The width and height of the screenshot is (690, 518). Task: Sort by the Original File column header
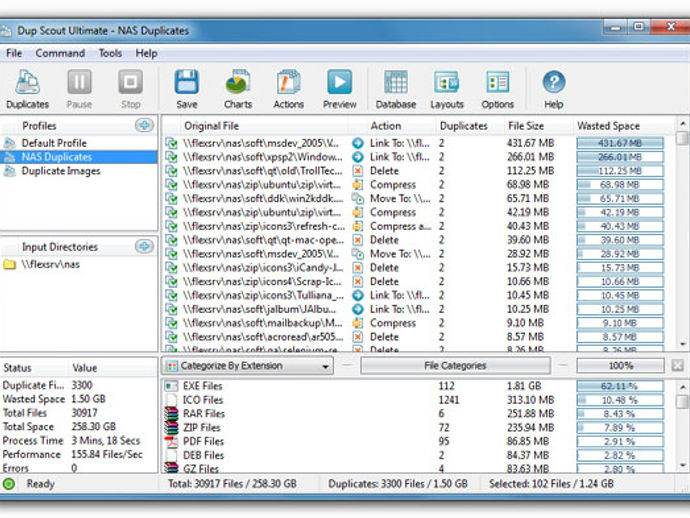click(x=211, y=126)
